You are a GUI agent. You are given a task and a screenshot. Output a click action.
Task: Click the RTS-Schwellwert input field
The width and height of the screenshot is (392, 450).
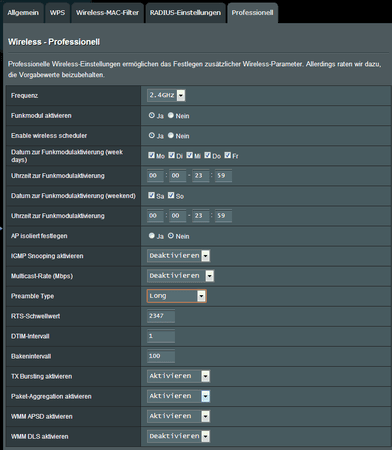161,316
